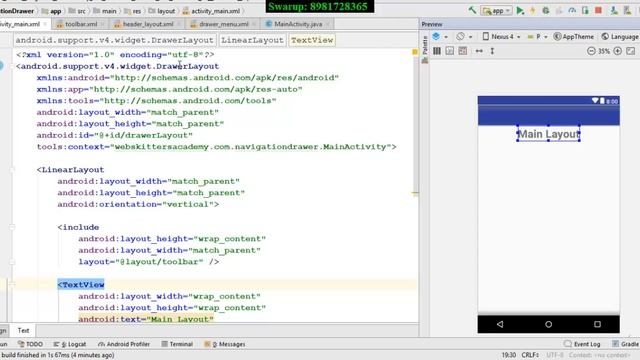Open the API version P dropdown
This screenshot has width=640, height=360.
point(537,37)
